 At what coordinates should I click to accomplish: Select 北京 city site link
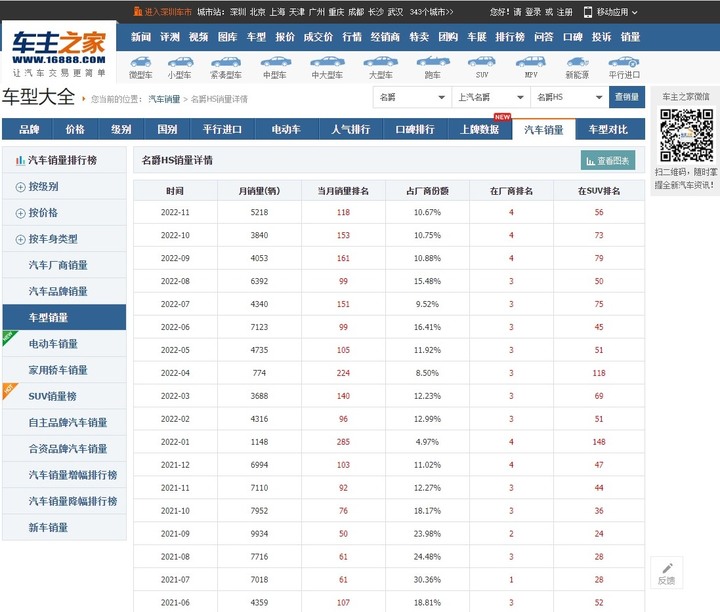257,12
